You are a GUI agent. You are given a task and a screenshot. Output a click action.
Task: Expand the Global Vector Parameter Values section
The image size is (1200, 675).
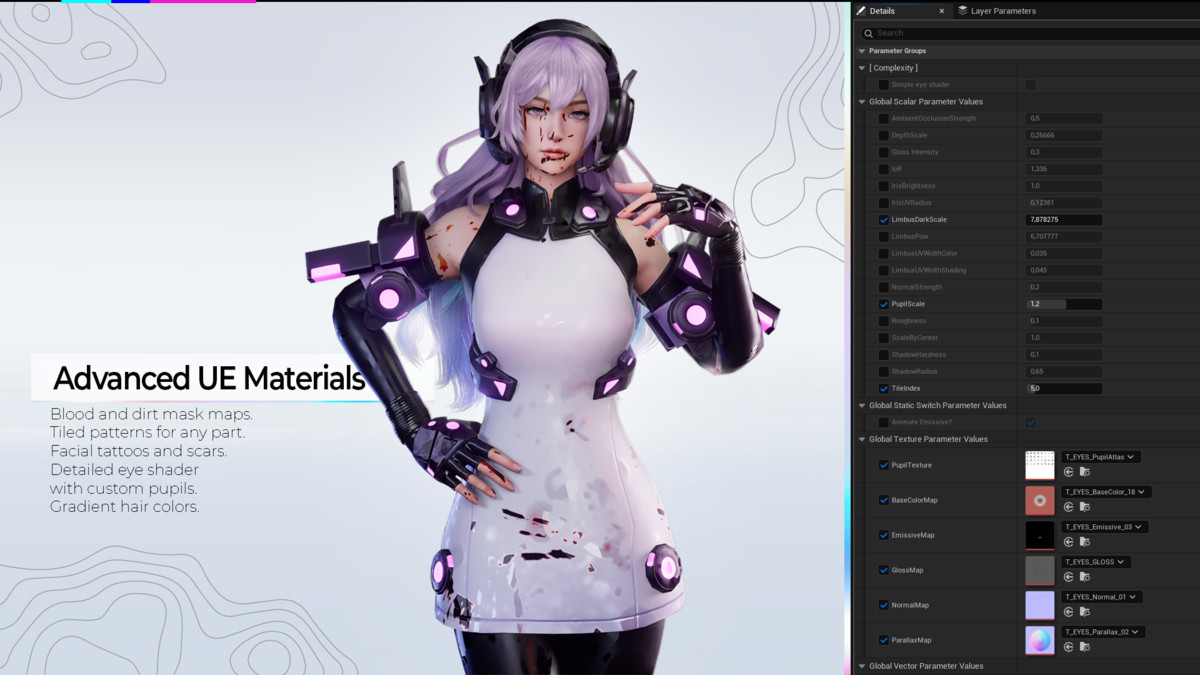tap(861, 664)
